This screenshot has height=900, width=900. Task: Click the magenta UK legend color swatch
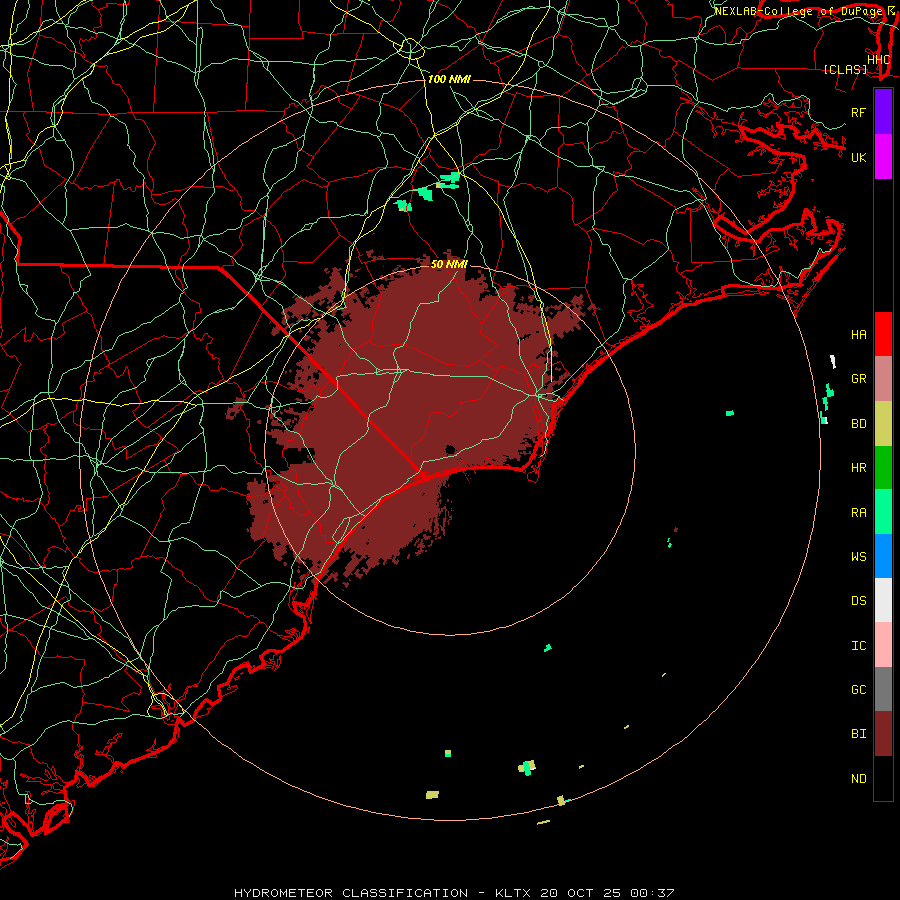(883, 157)
